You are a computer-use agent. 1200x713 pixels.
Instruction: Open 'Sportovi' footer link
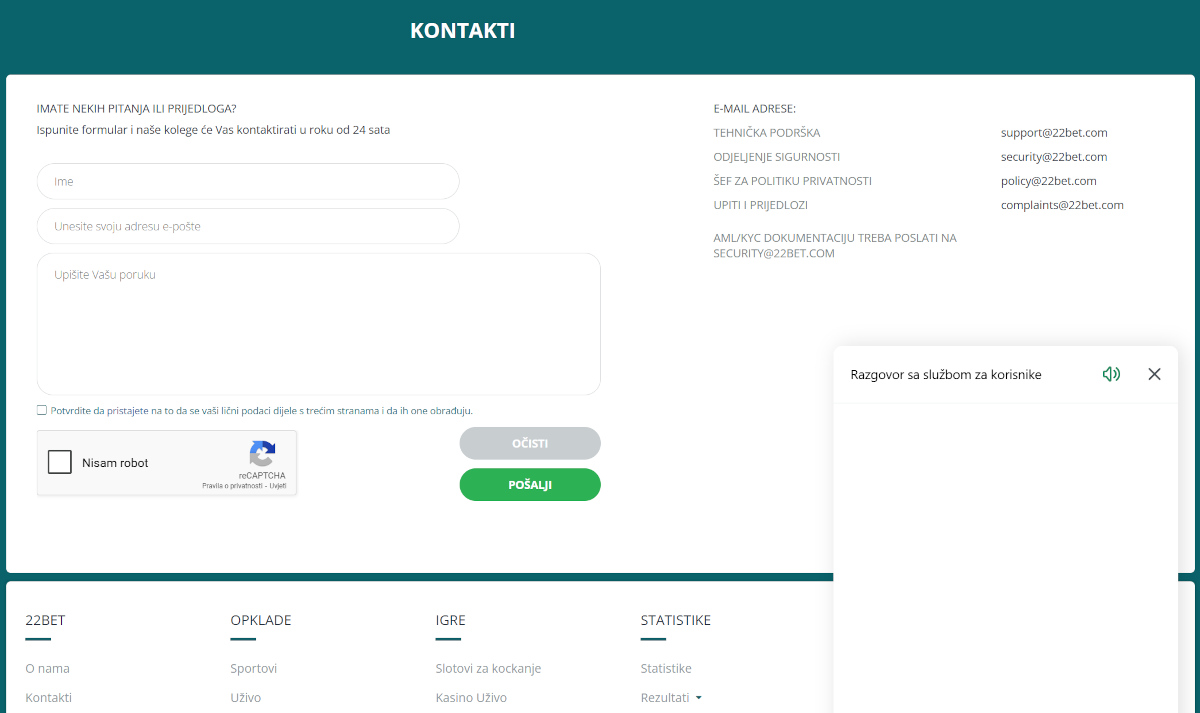tap(254, 668)
